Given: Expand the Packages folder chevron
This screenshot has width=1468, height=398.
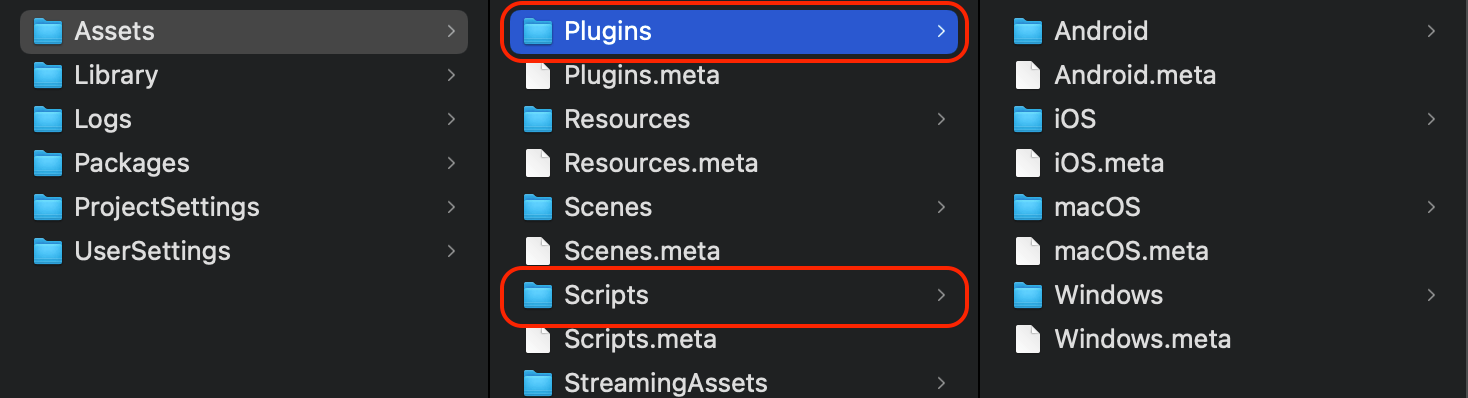Looking at the screenshot, I should tap(452, 163).
